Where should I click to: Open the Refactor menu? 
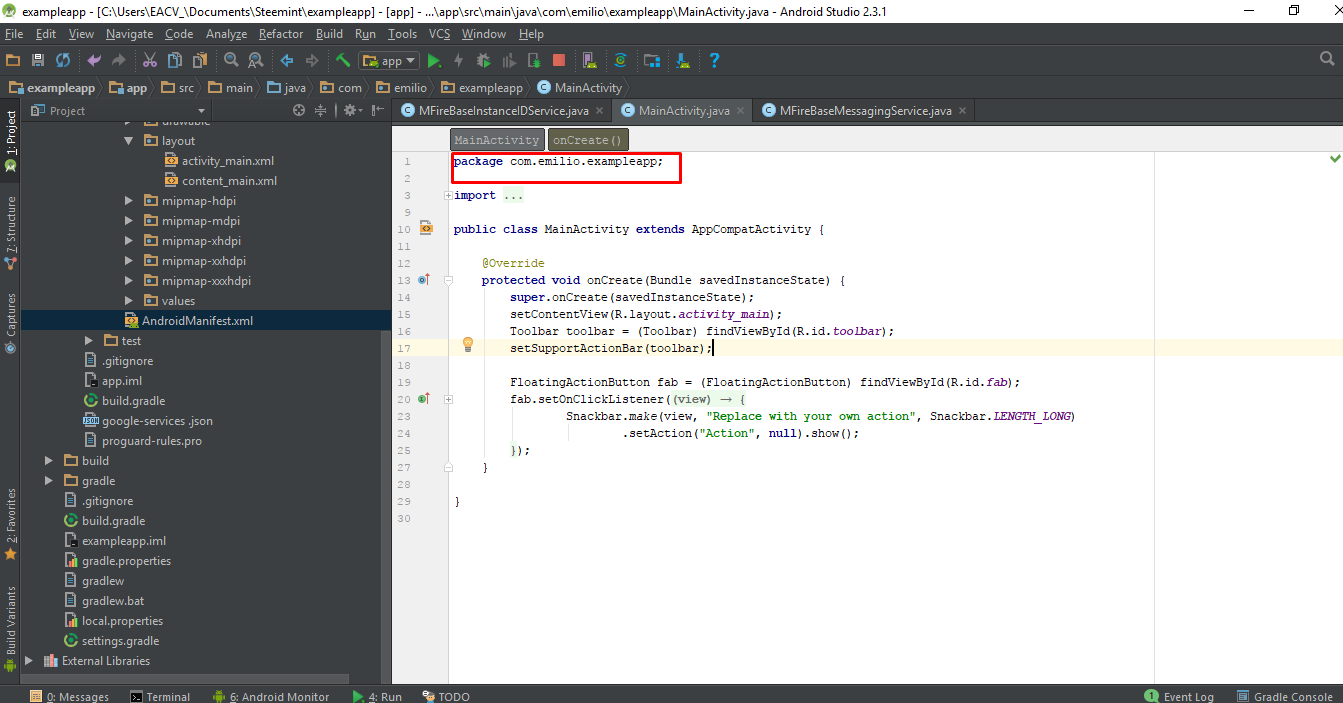(x=281, y=33)
